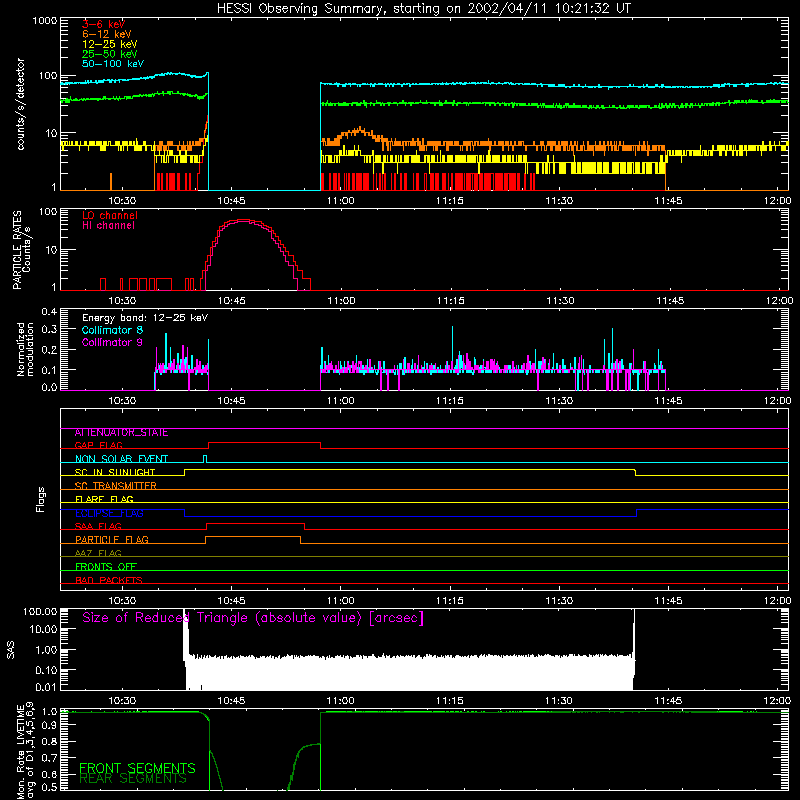The height and width of the screenshot is (800, 800).
Task: Click the NON_SOLAR_EVENT flag label
Action: click(121, 459)
